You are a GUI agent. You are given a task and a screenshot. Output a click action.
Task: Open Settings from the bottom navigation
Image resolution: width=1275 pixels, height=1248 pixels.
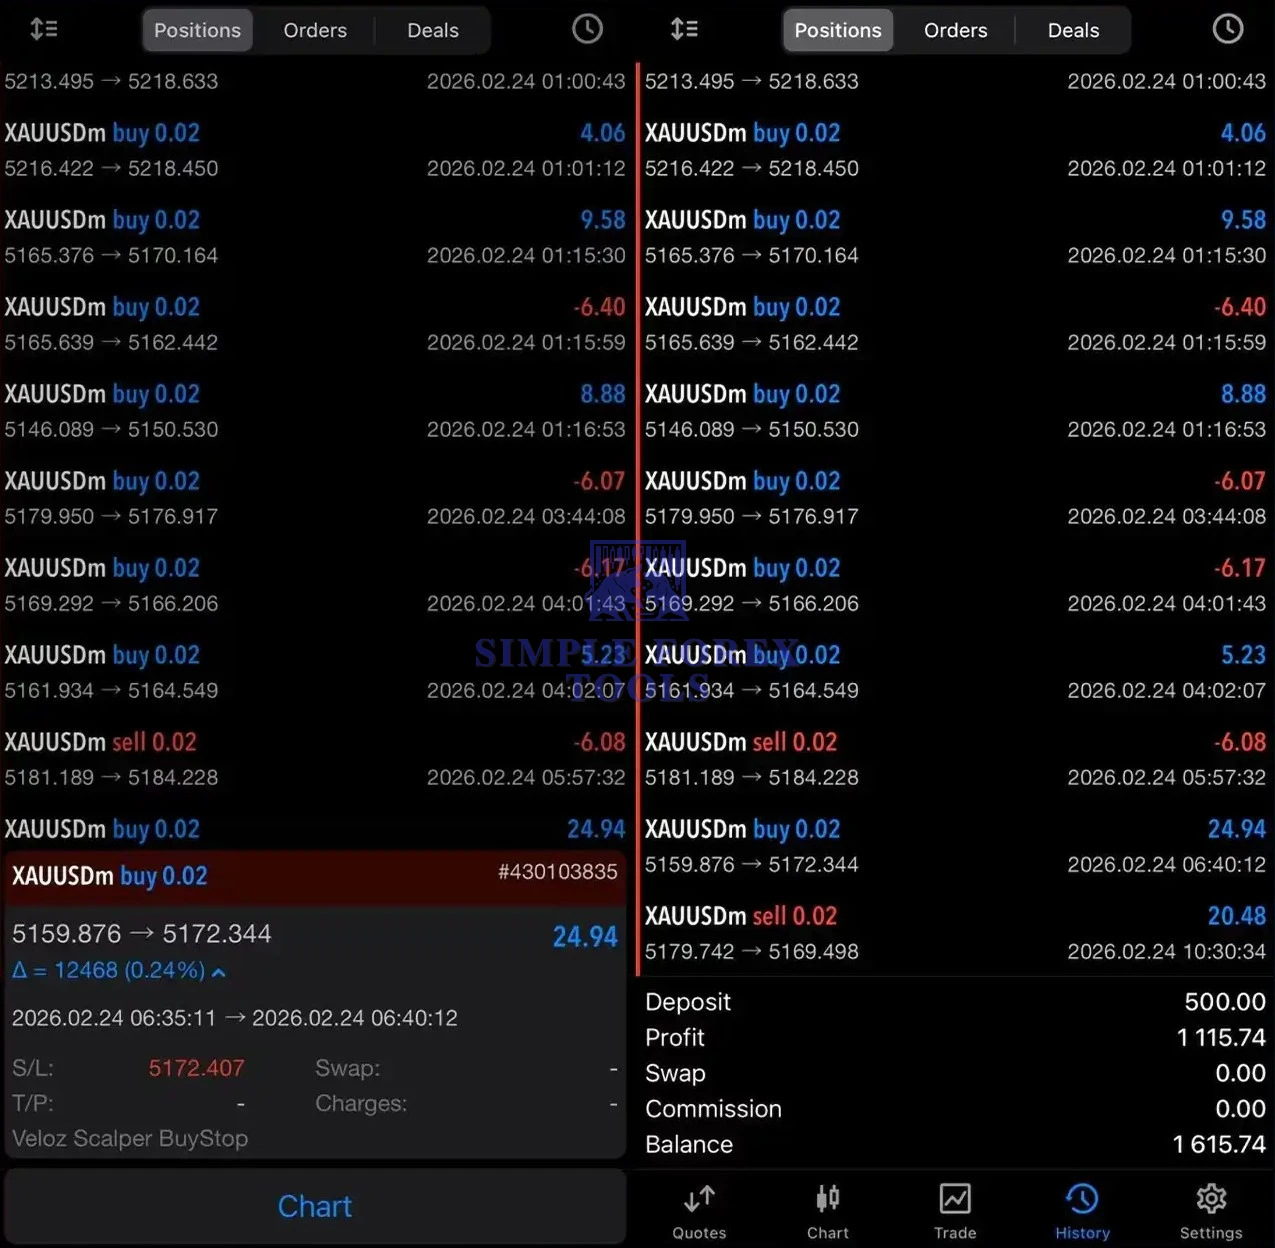coord(1211,1209)
